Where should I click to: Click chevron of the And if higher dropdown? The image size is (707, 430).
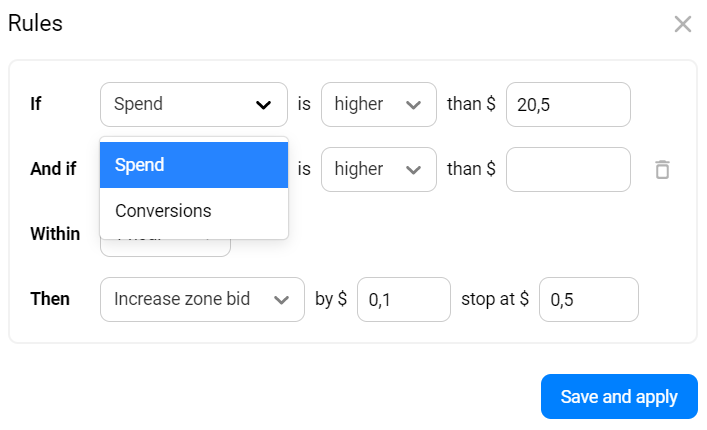[413, 170]
